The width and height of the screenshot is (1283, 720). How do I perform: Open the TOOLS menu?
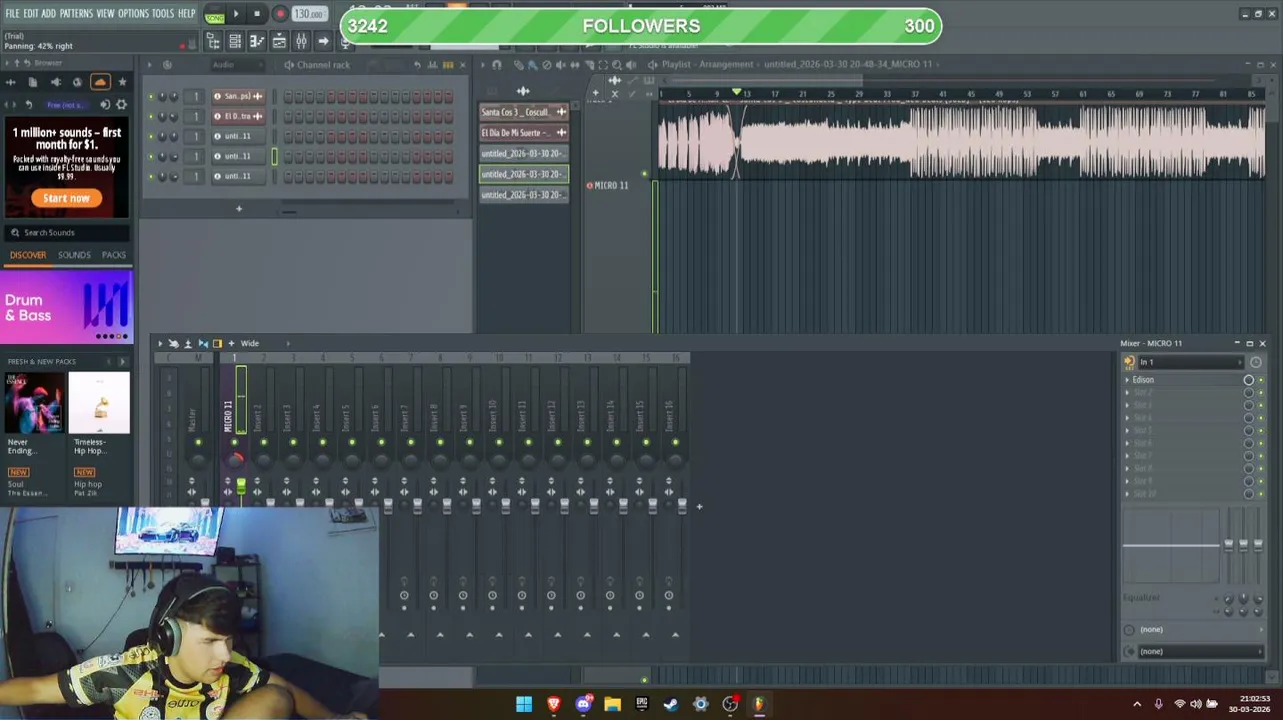163,14
